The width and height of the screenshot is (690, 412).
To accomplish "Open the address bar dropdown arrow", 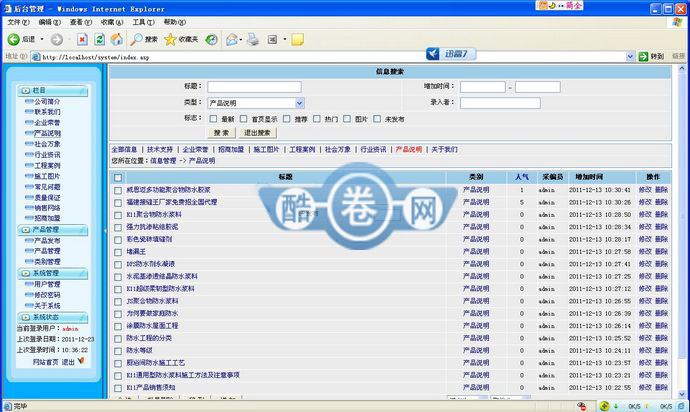I will [x=630, y=56].
